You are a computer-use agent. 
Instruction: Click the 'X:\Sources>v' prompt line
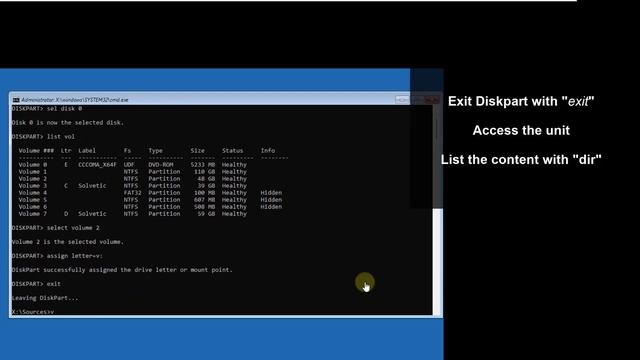pos(33,312)
